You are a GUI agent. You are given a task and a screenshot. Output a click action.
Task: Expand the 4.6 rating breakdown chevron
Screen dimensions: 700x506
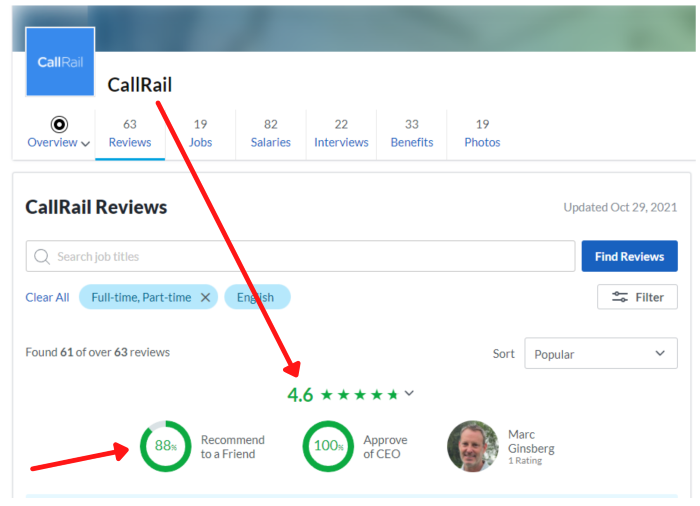pyautogui.click(x=409, y=393)
